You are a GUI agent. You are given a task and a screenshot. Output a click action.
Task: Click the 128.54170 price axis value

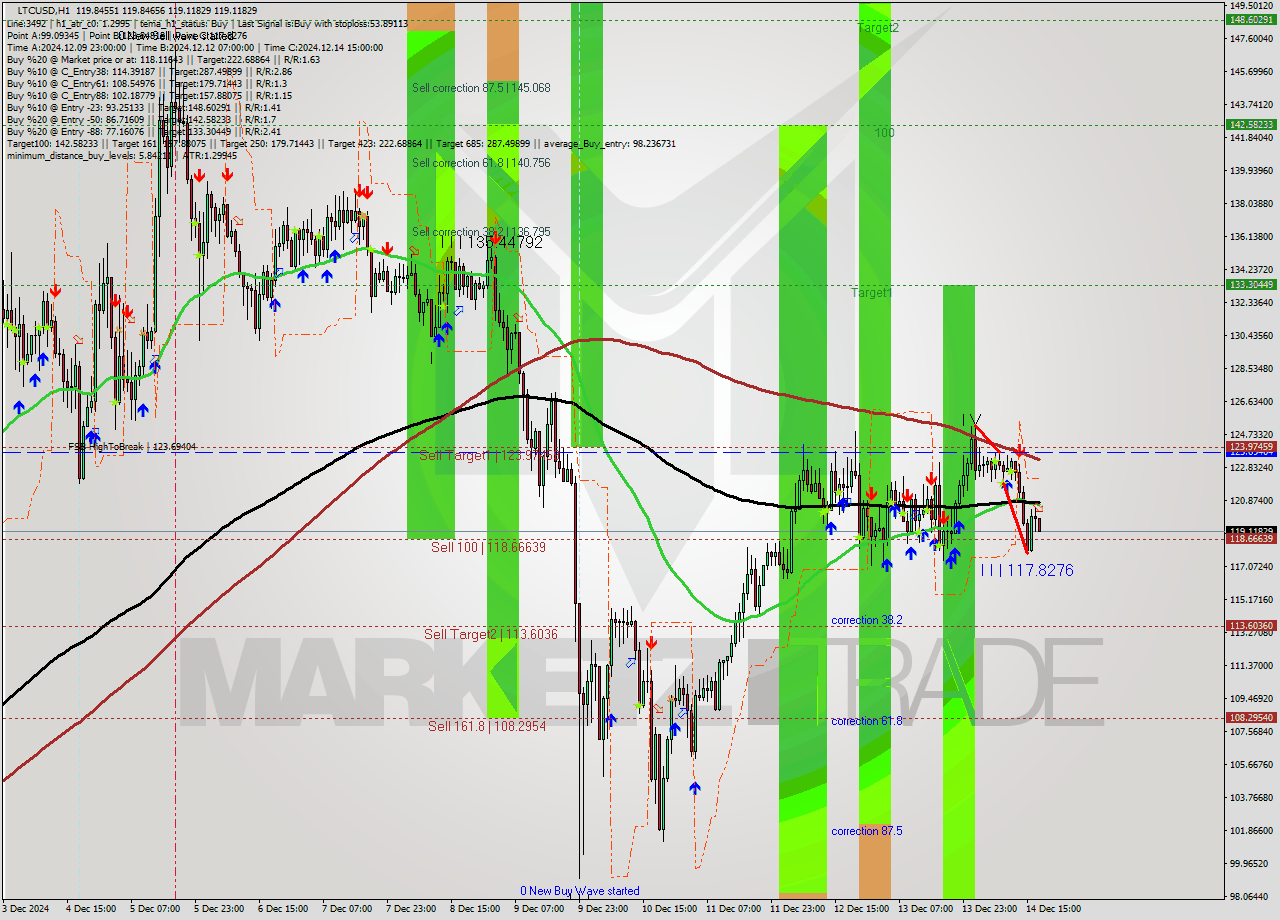tap(1251, 368)
